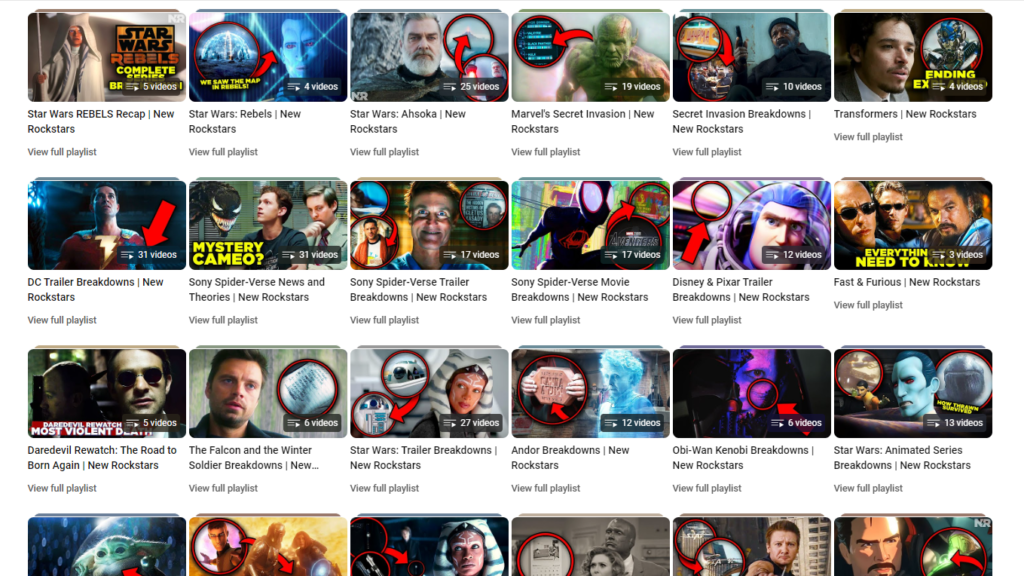Screen dimensions: 1024x576
Task: View full playlist under Animated Series Breakdowns
Action: [x=869, y=488]
